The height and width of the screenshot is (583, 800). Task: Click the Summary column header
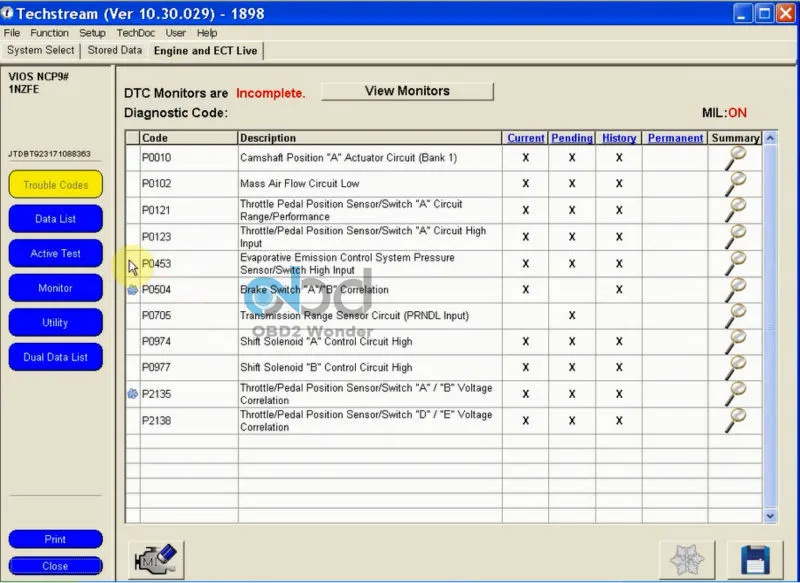click(x=735, y=138)
